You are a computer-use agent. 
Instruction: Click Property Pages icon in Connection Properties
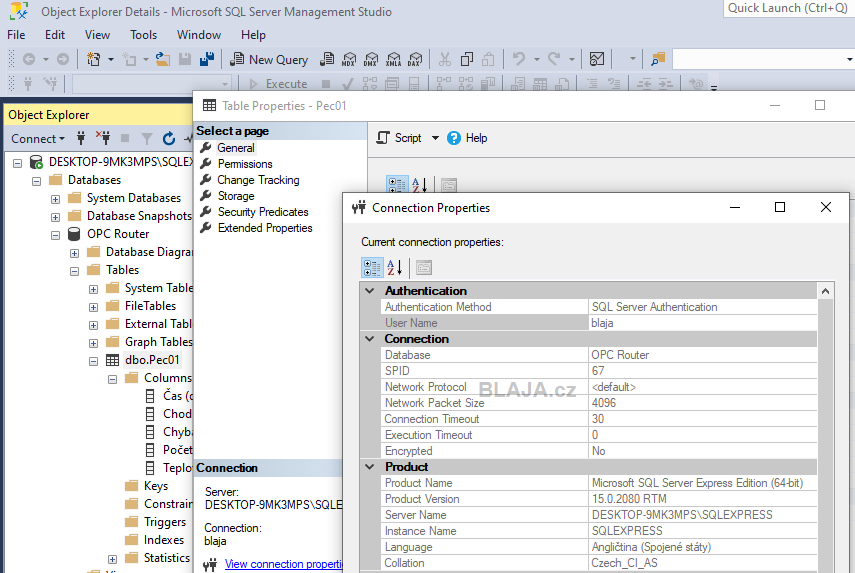click(424, 268)
